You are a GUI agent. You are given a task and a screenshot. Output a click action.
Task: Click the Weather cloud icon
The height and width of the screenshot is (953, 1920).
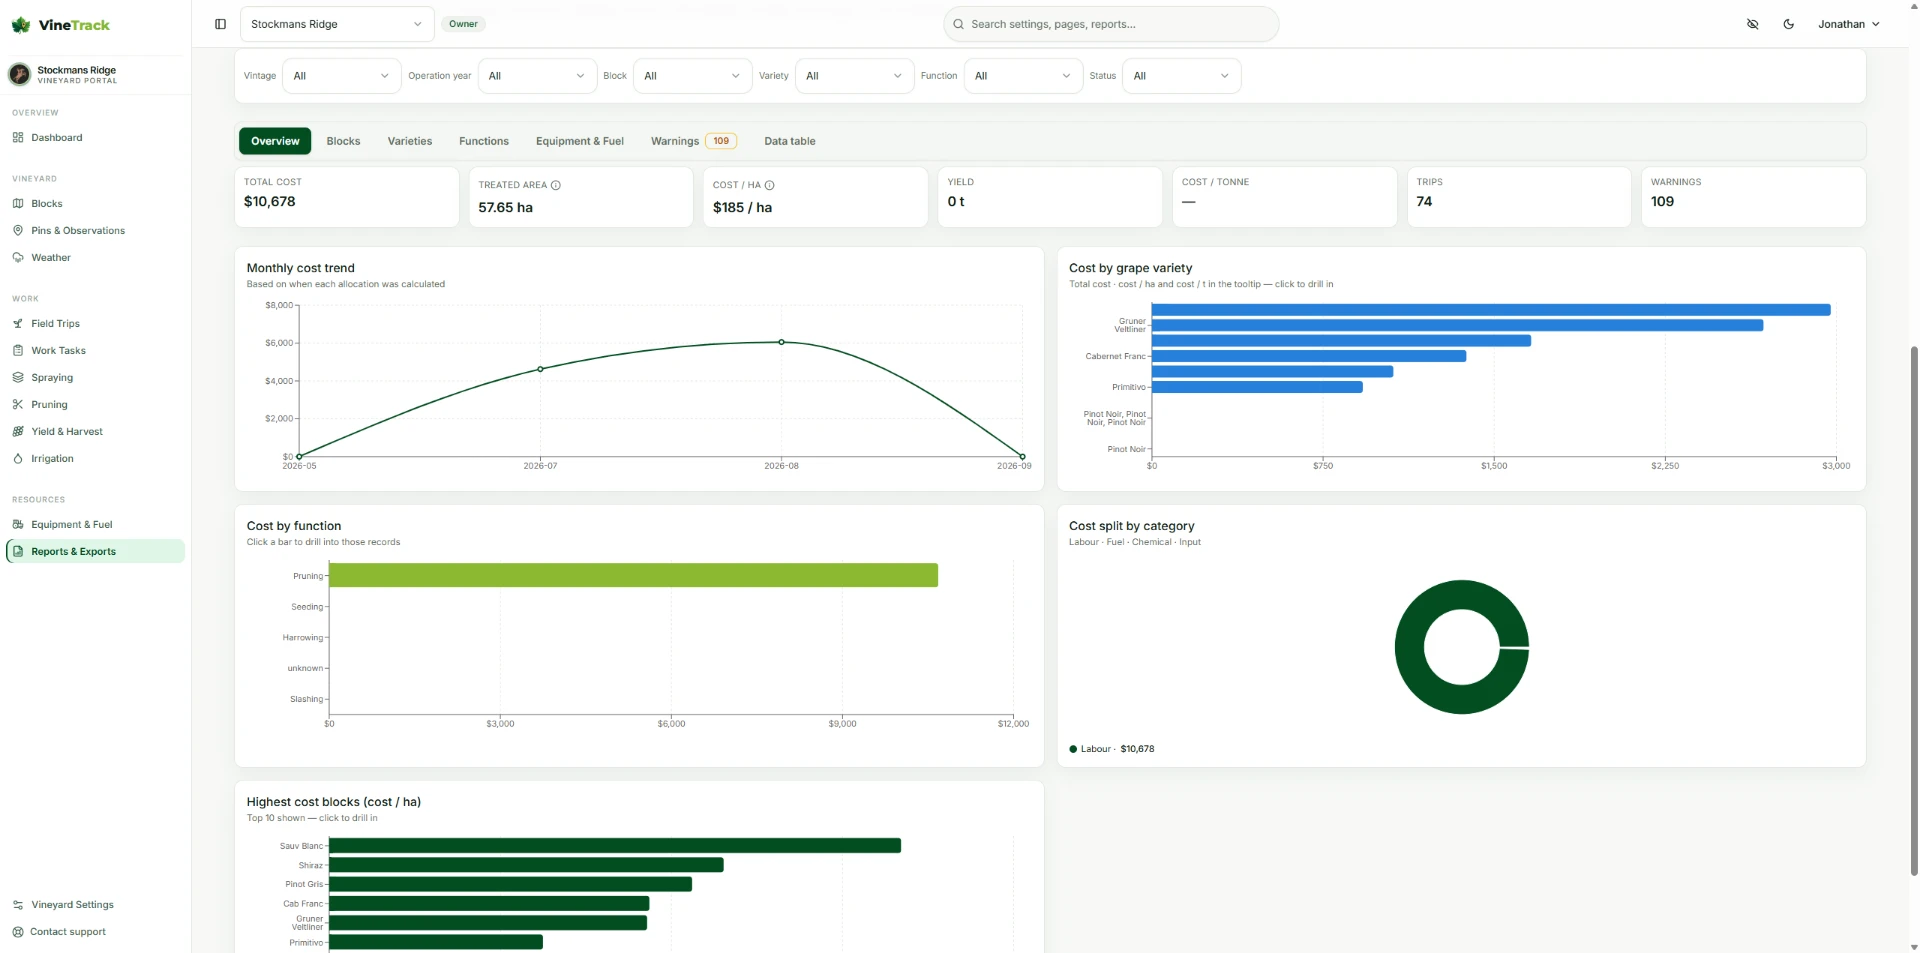point(18,258)
